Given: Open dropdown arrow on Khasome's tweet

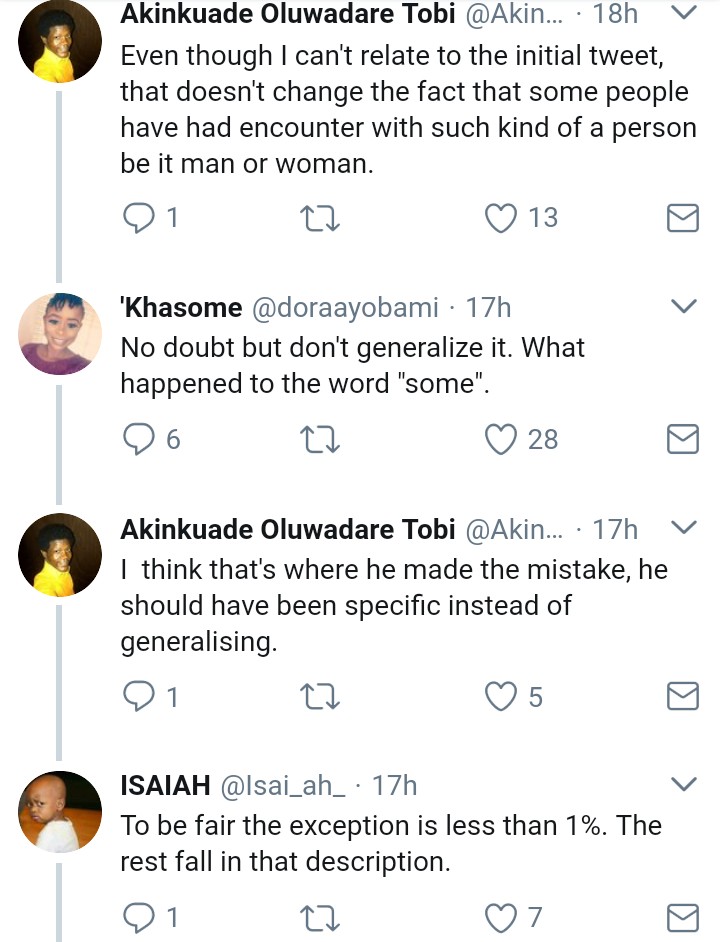Looking at the screenshot, I should [x=682, y=307].
